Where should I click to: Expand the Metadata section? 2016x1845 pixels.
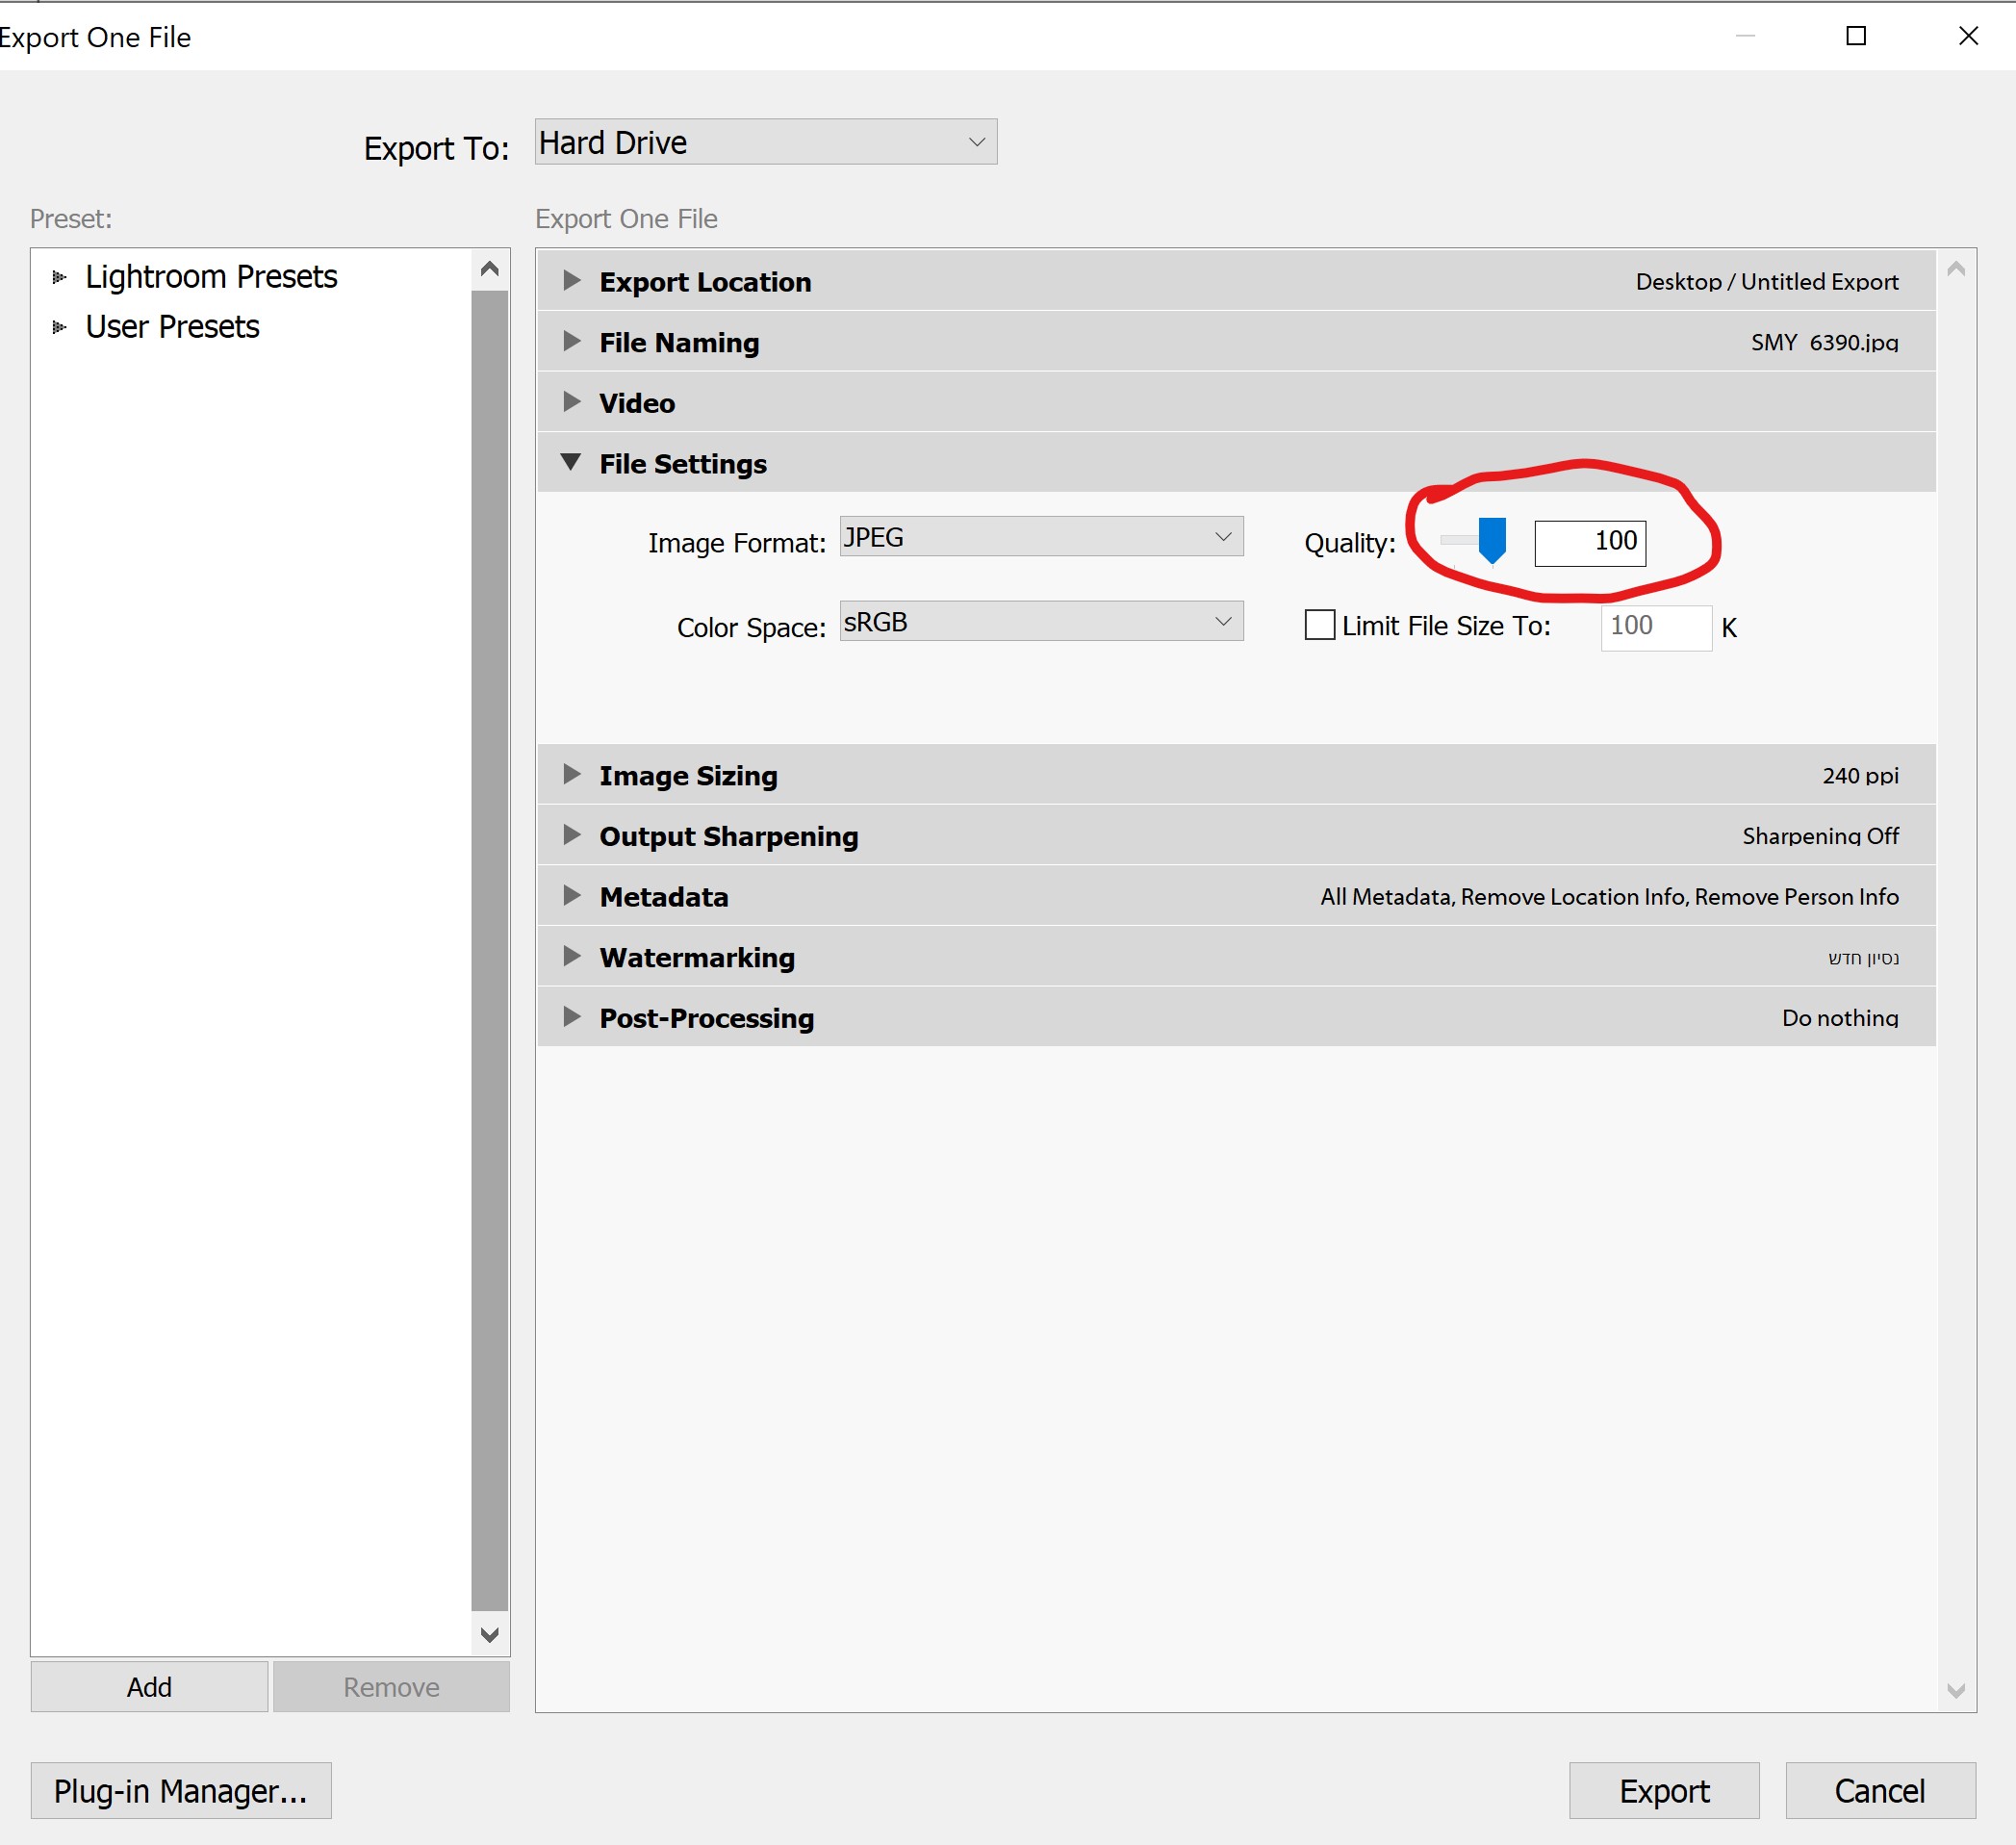[x=571, y=896]
